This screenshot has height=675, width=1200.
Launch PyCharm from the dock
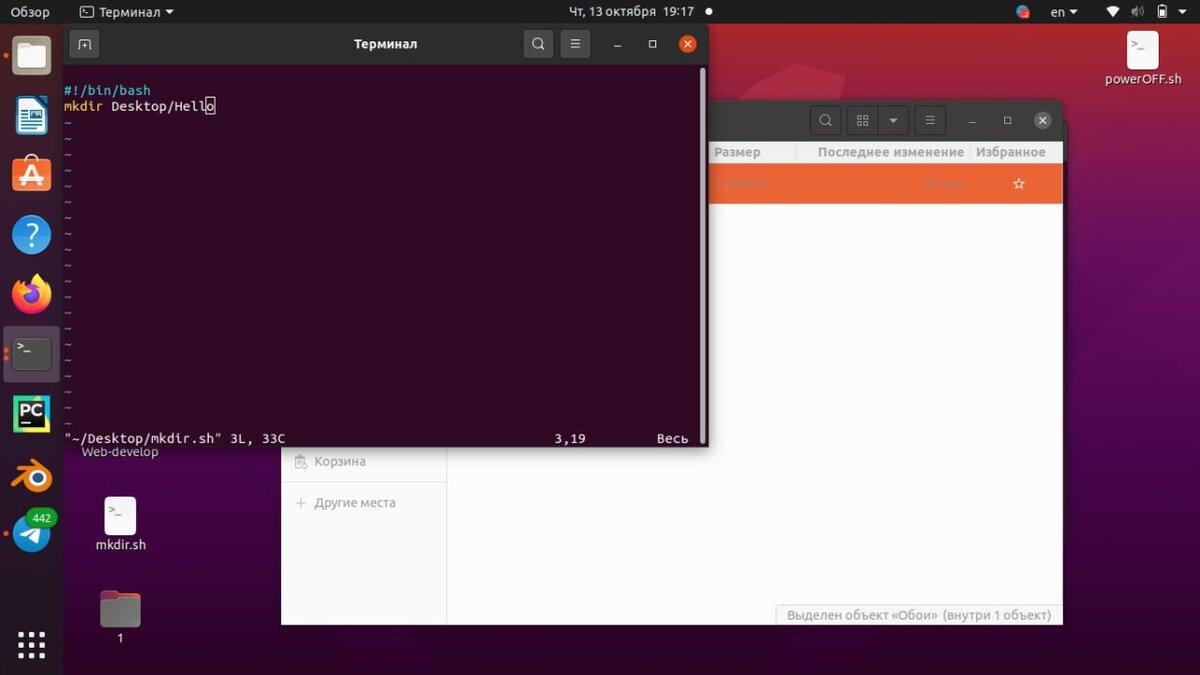click(x=32, y=413)
